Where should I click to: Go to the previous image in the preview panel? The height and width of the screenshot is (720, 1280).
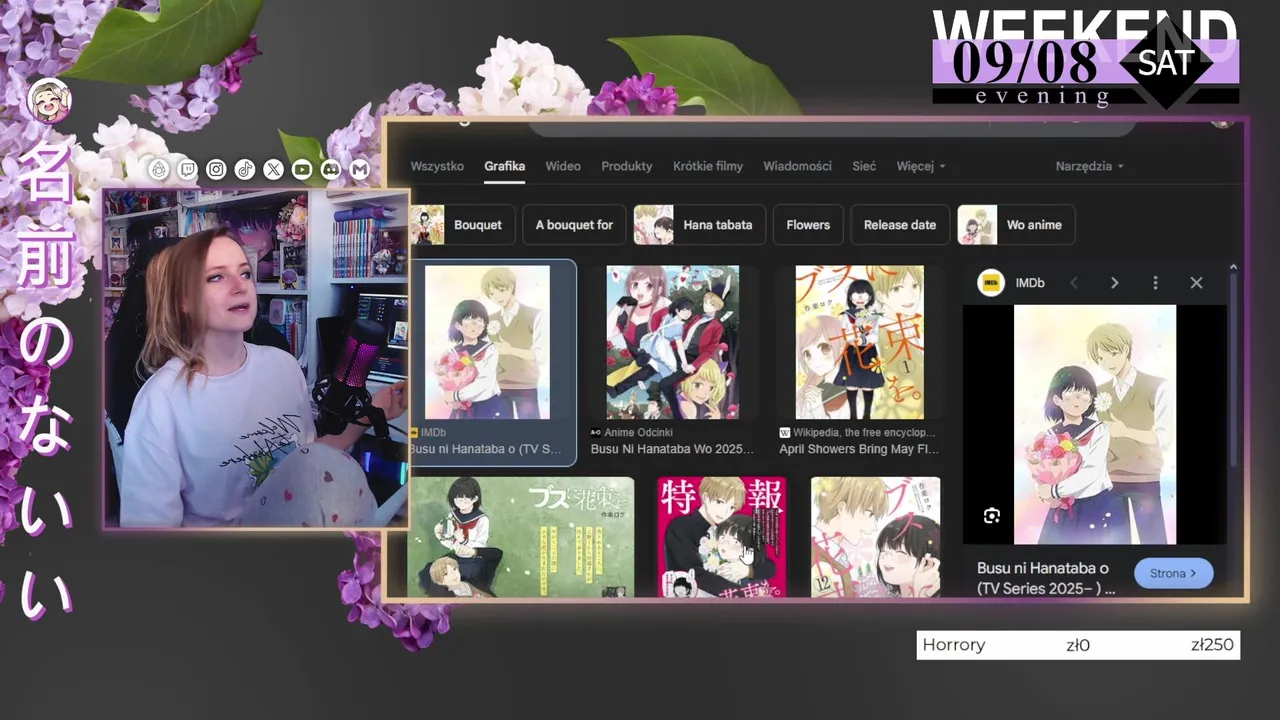point(1074,283)
